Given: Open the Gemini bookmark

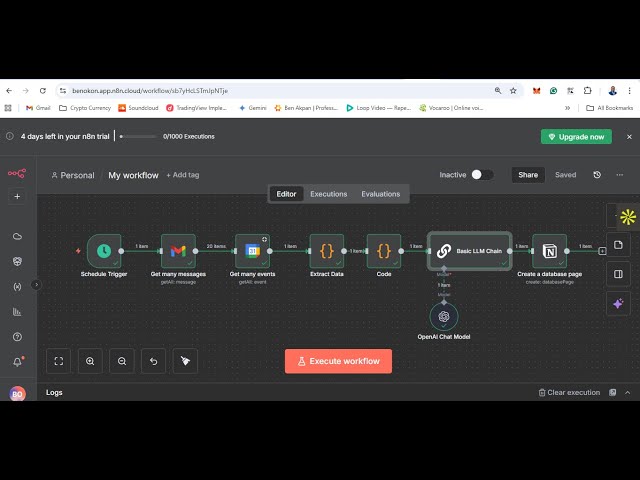Looking at the screenshot, I should 253,108.
